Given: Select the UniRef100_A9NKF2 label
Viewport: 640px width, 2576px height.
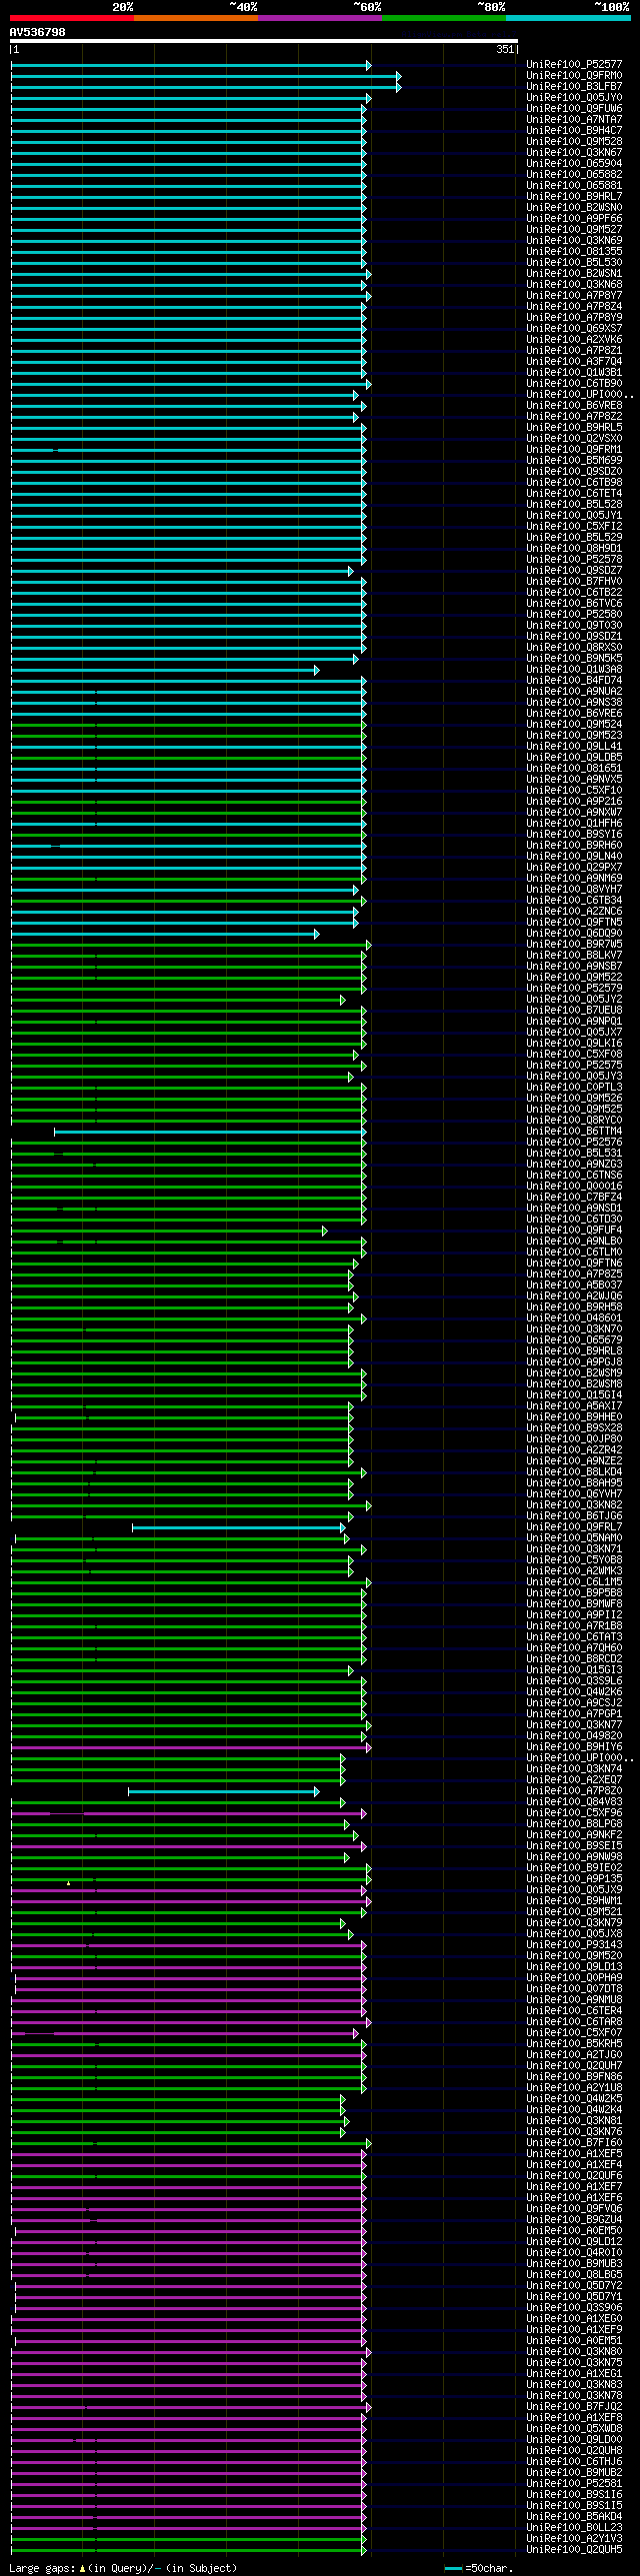Looking at the screenshot, I should click(x=574, y=1835).
